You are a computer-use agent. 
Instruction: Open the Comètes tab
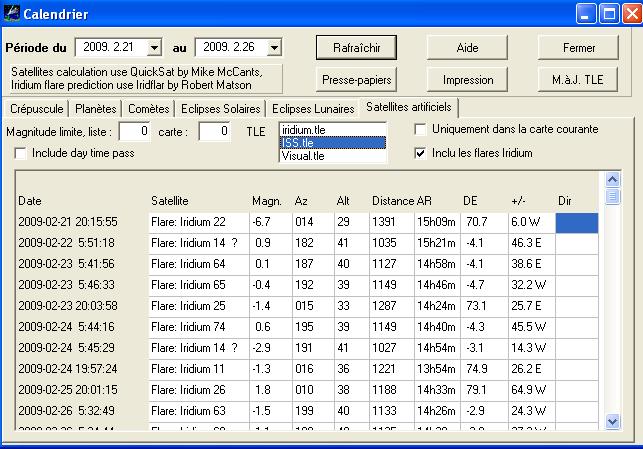click(148, 109)
